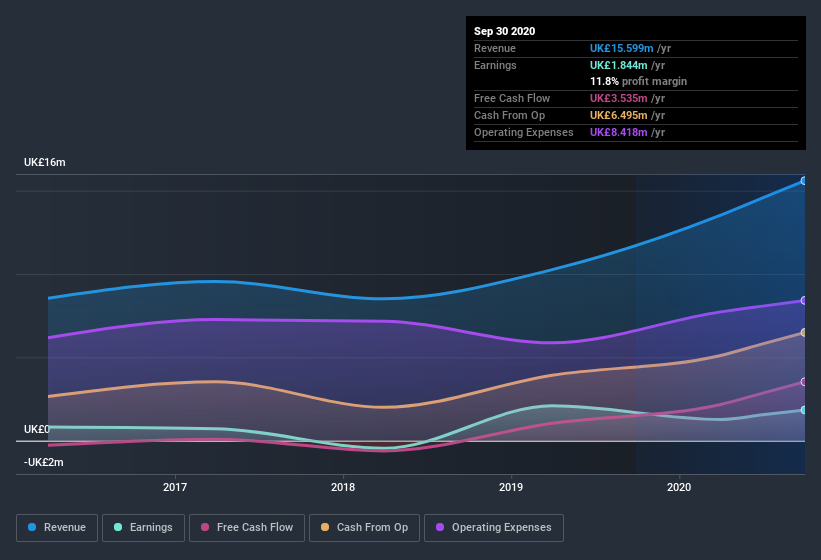Click the -UK£2m y-axis label

click(x=43, y=462)
